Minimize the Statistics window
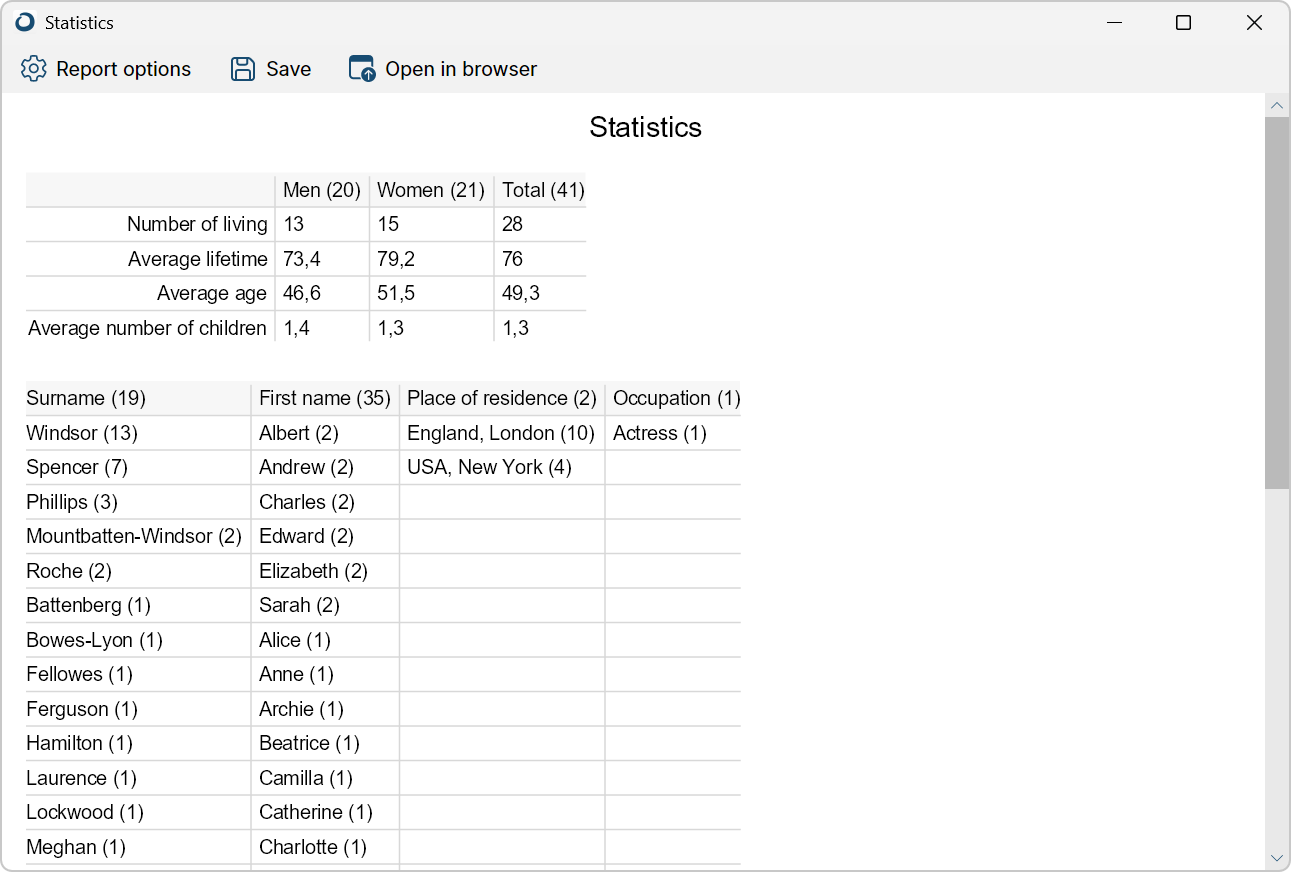Image resolution: width=1291 pixels, height=872 pixels. [x=1113, y=22]
